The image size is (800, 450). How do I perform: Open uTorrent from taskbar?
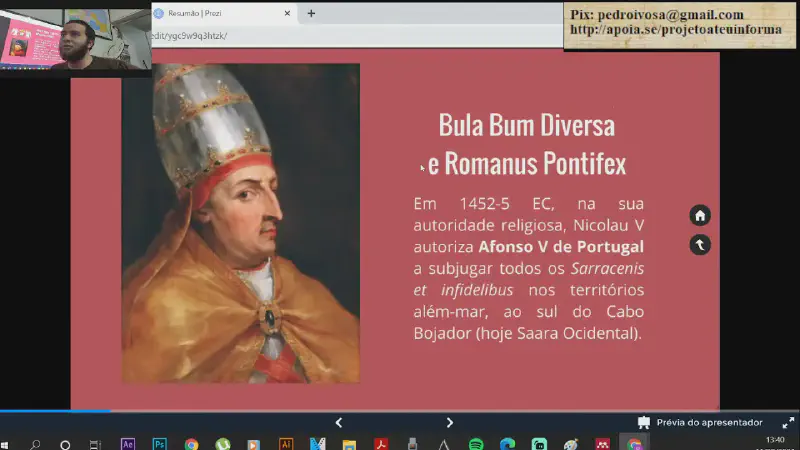pyautogui.click(x=222, y=444)
